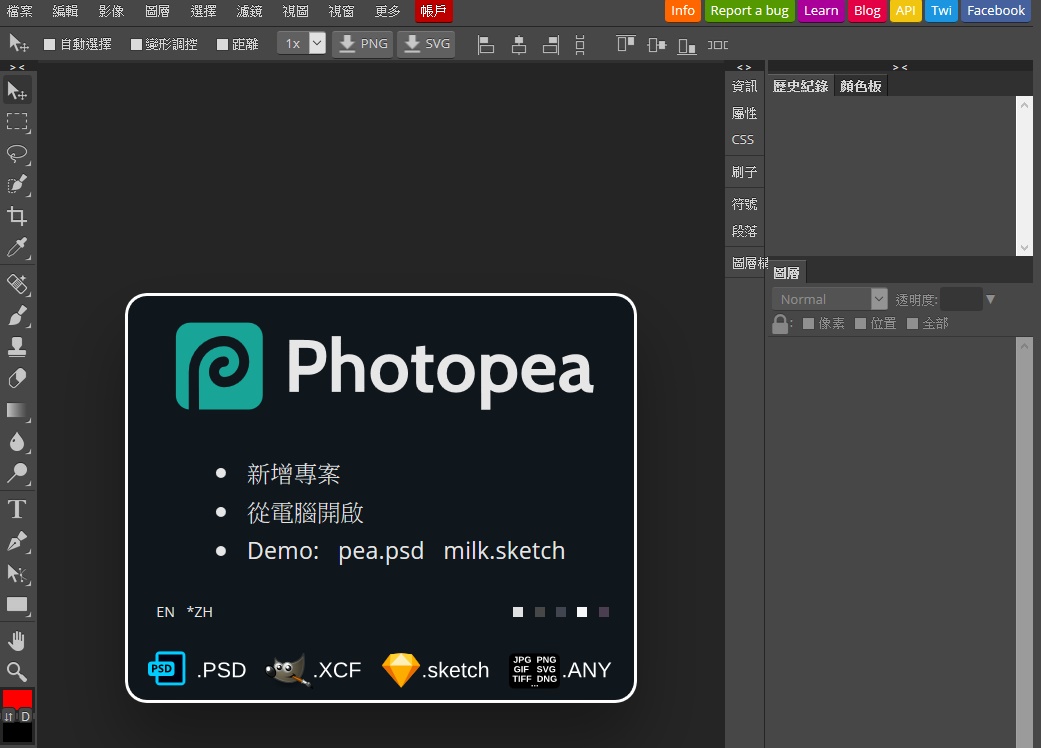Image resolution: width=1041 pixels, height=748 pixels.
Task: Select the Rectangle shape tool
Action: click(x=17, y=605)
